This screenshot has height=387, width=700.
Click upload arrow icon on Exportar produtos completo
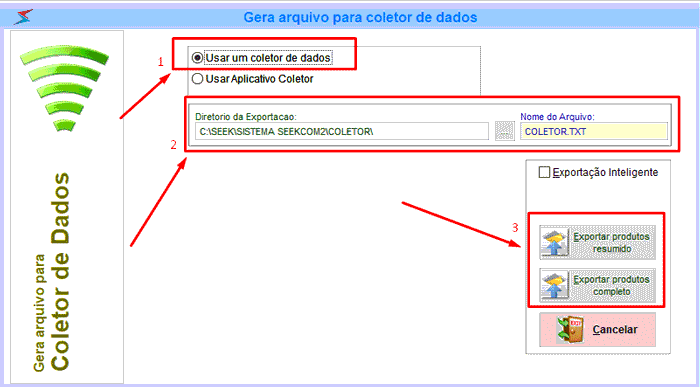(554, 285)
